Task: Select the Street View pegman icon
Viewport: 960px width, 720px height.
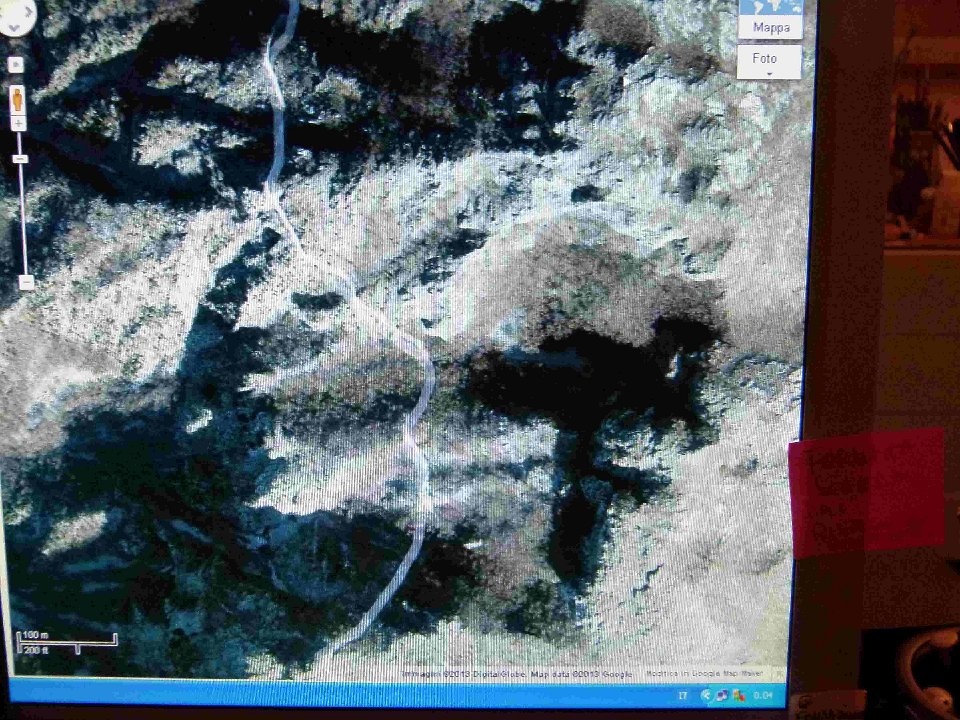Action: 18,100
